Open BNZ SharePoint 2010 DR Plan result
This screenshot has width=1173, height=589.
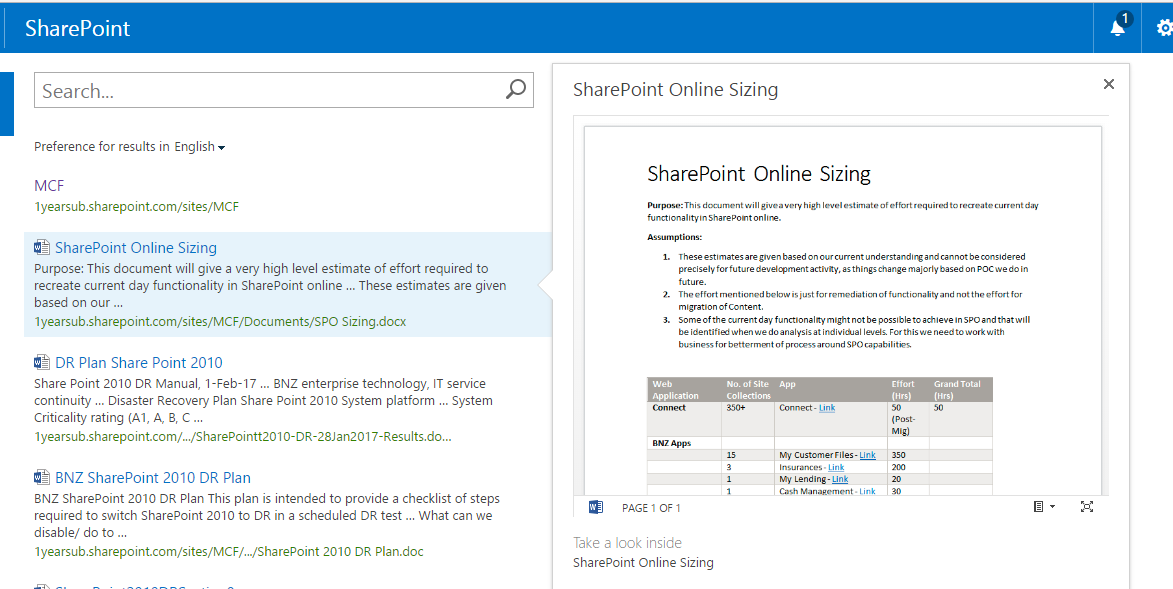[x=153, y=477]
